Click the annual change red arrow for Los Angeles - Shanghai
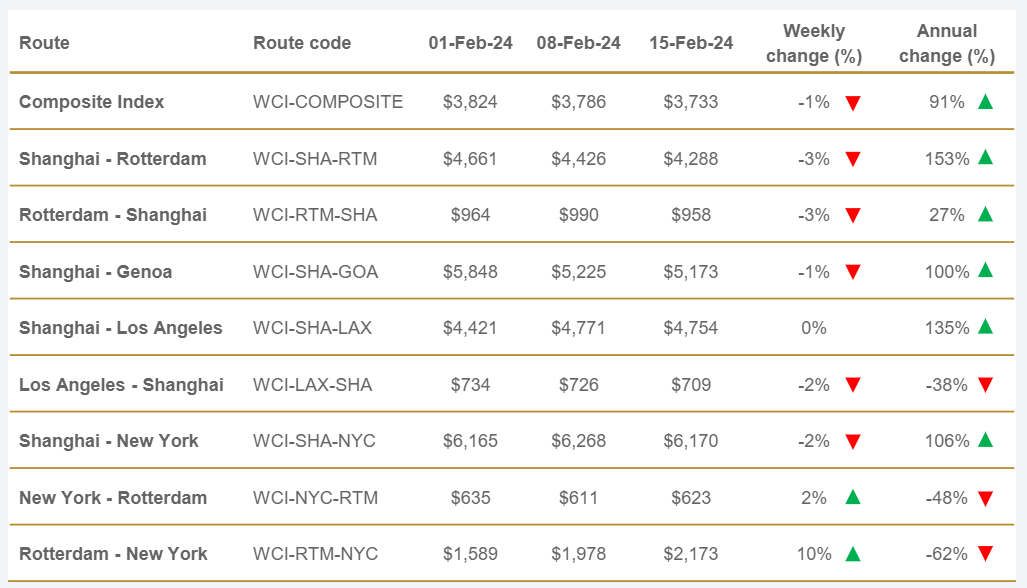This screenshot has height=588, width=1027. (x=985, y=385)
